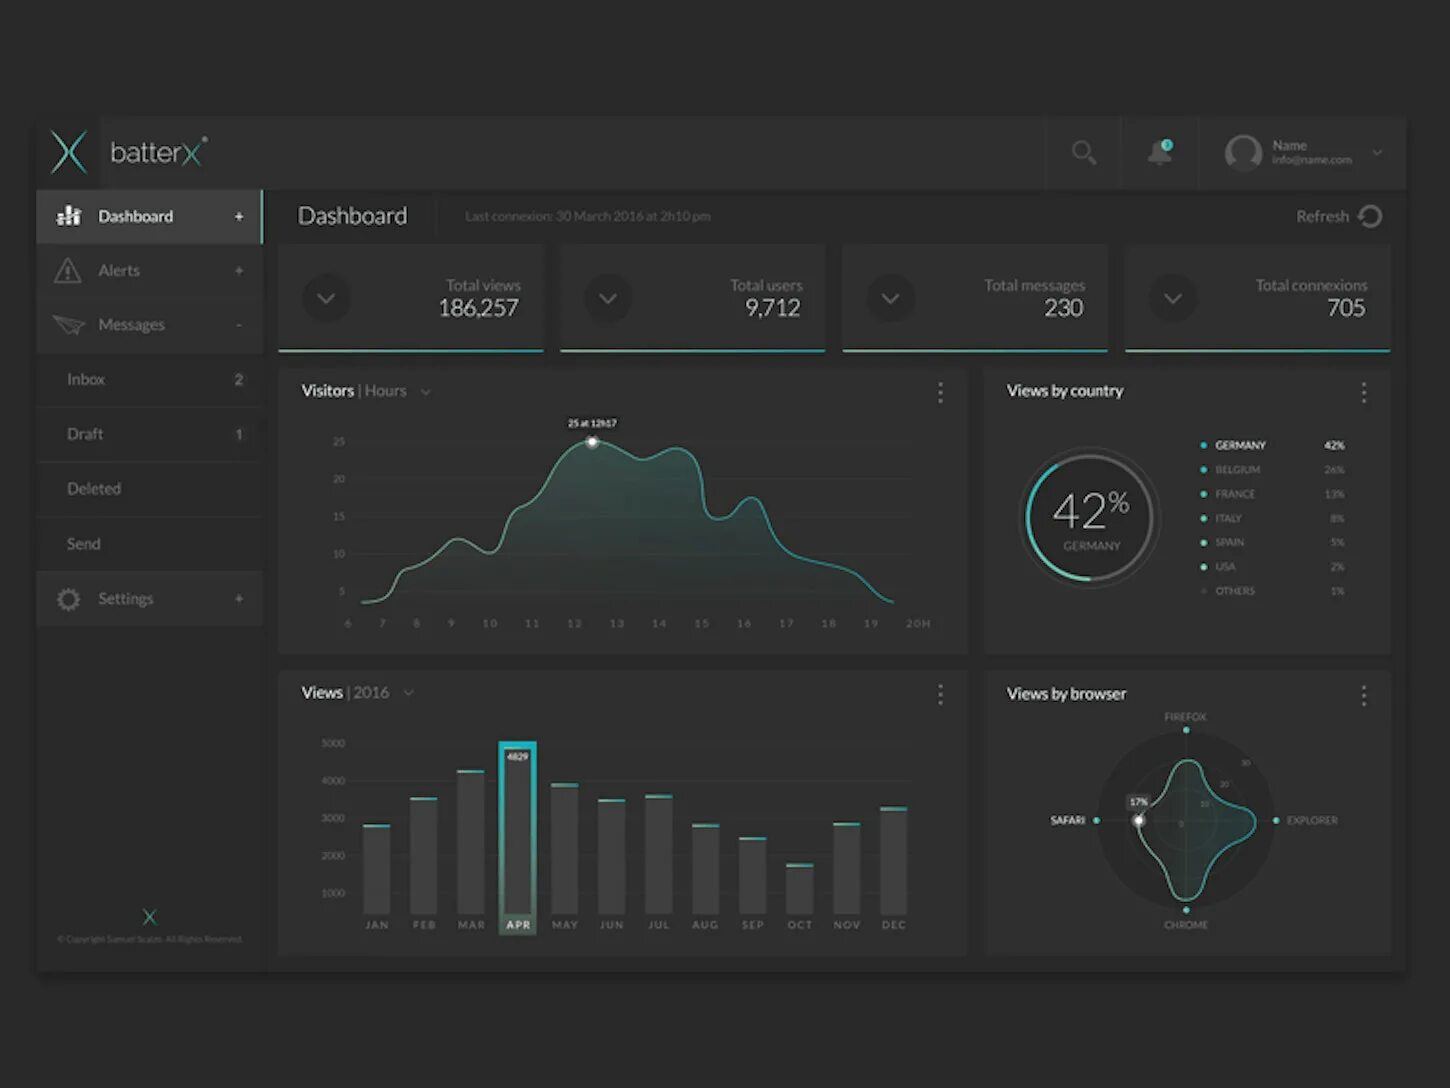The height and width of the screenshot is (1088, 1450).
Task: Click the EXPLORER radar axis label
Action: (1312, 821)
